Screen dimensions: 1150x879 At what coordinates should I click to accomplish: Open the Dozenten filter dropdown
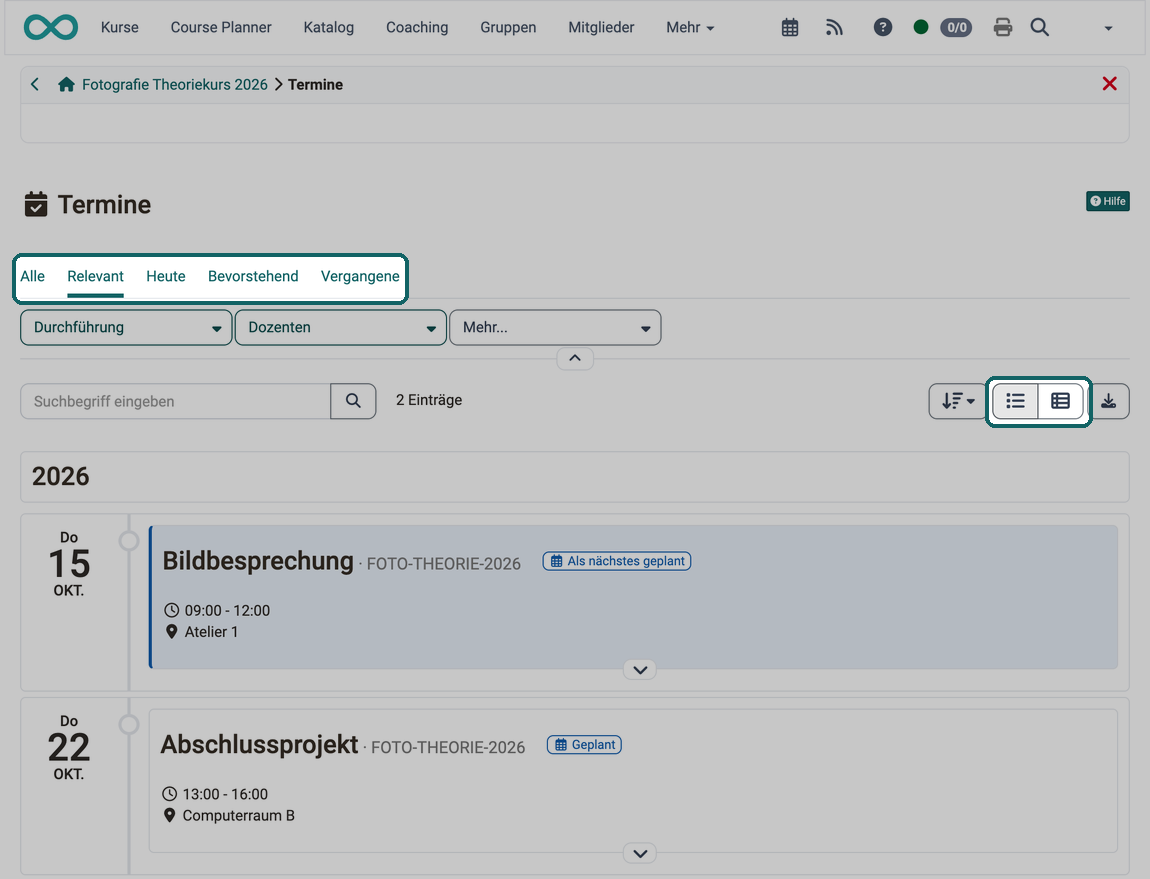[341, 327]
